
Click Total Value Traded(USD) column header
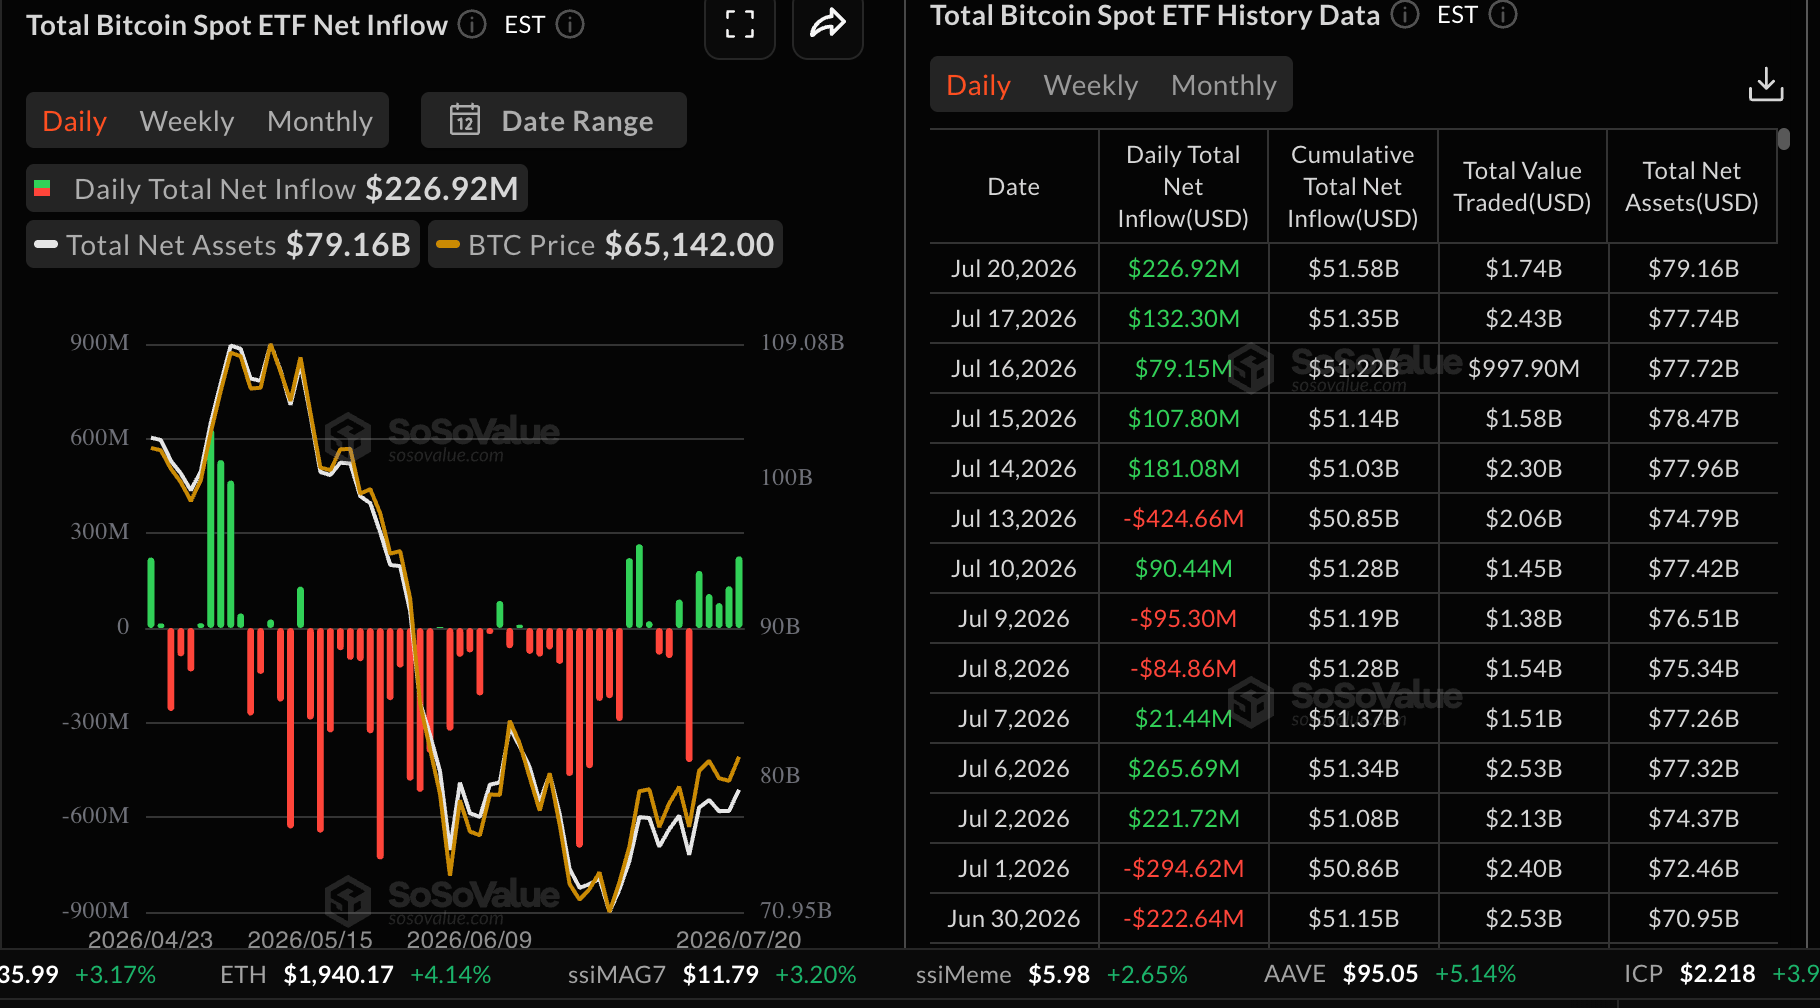1522,187
